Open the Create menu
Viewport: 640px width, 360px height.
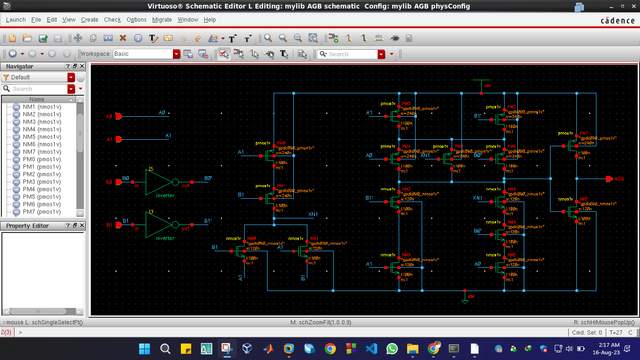click(x=89, y=20)
